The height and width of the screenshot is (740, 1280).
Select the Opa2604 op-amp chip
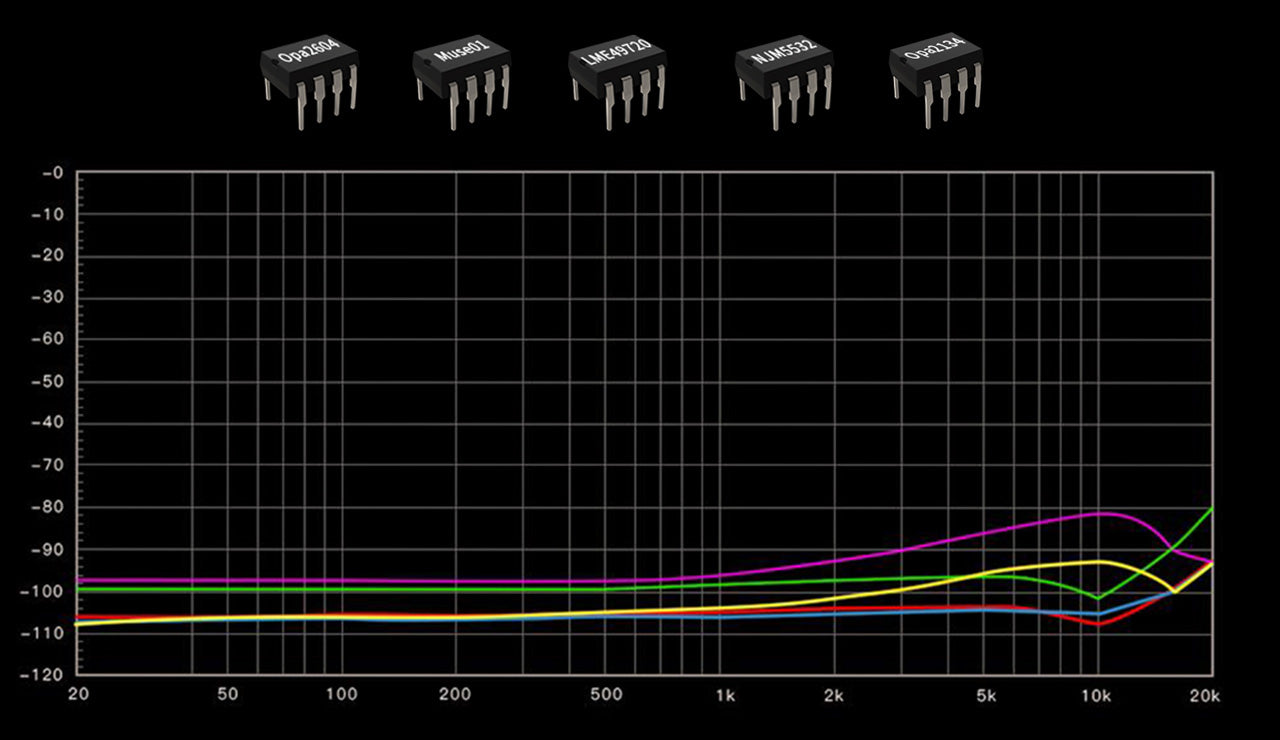click(311, 83)
